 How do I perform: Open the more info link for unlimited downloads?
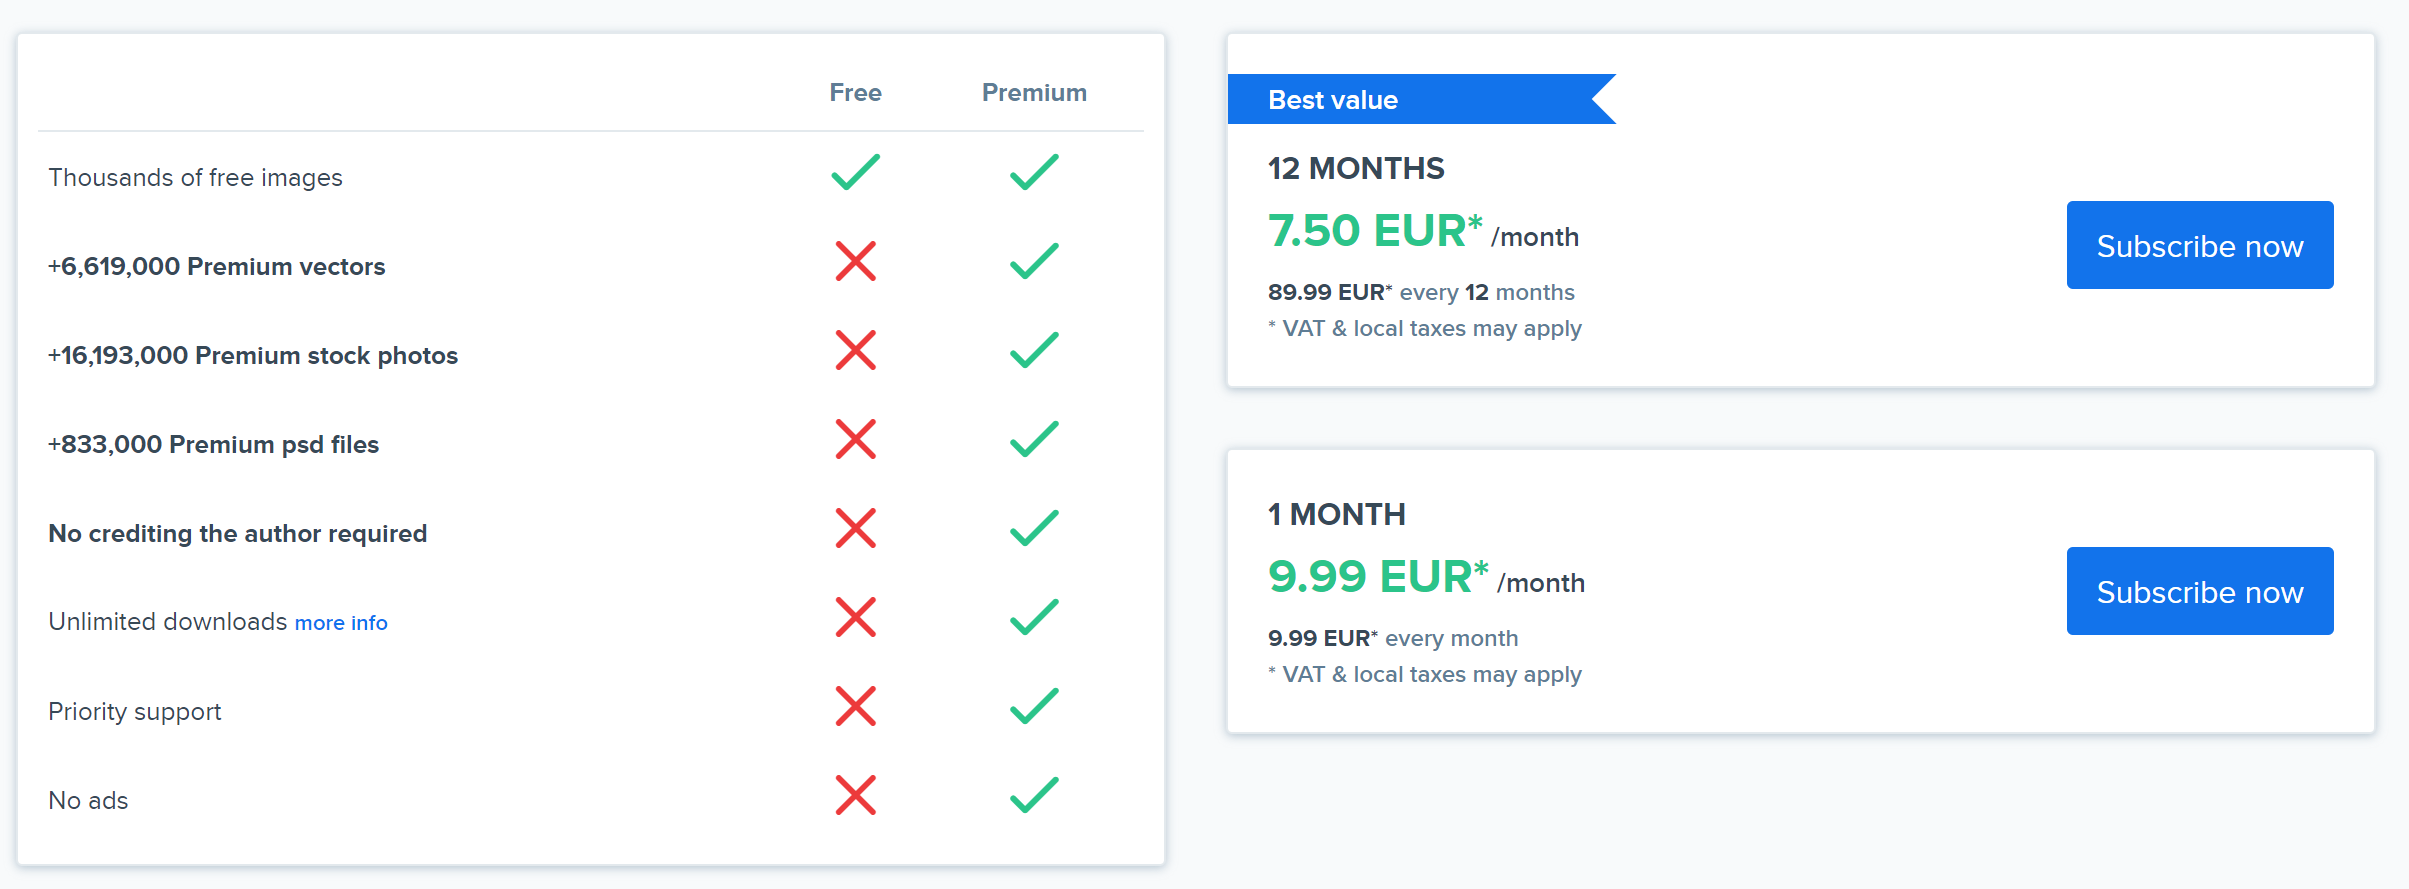coord(340,623)
